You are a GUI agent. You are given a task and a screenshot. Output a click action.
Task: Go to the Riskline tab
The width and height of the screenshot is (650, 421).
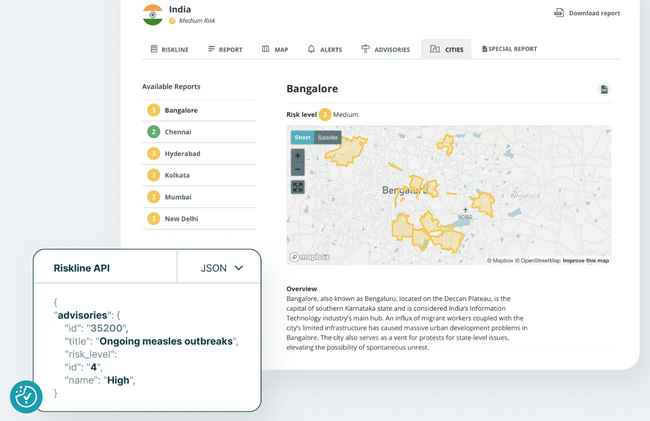(x=169, y=49)
